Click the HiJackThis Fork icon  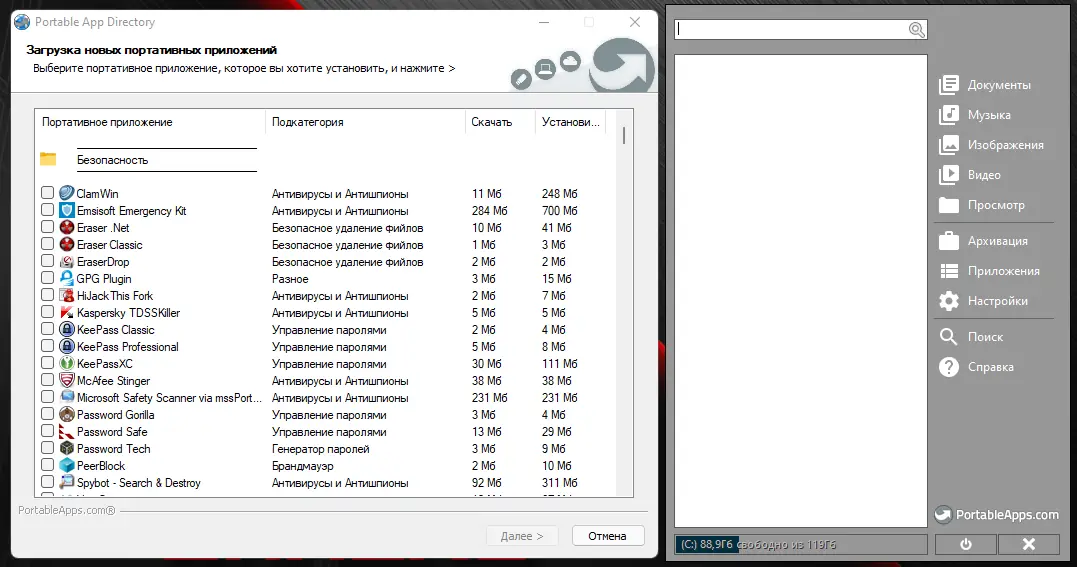67,296
